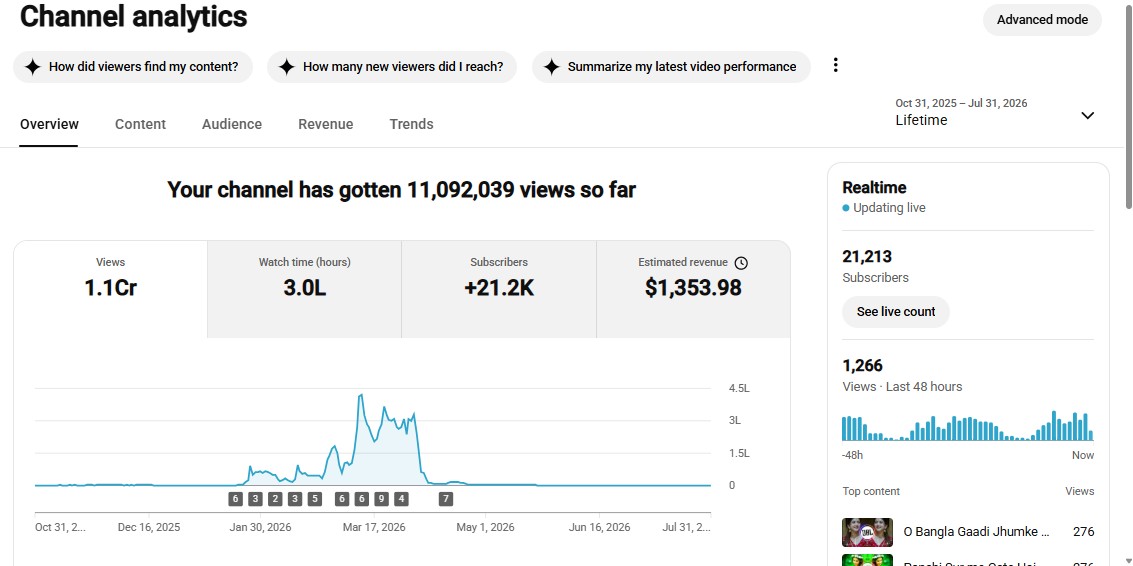Click the chart marker labeled 4
This screenshot has width=1133, height=566.
click(x=401, y=499)
